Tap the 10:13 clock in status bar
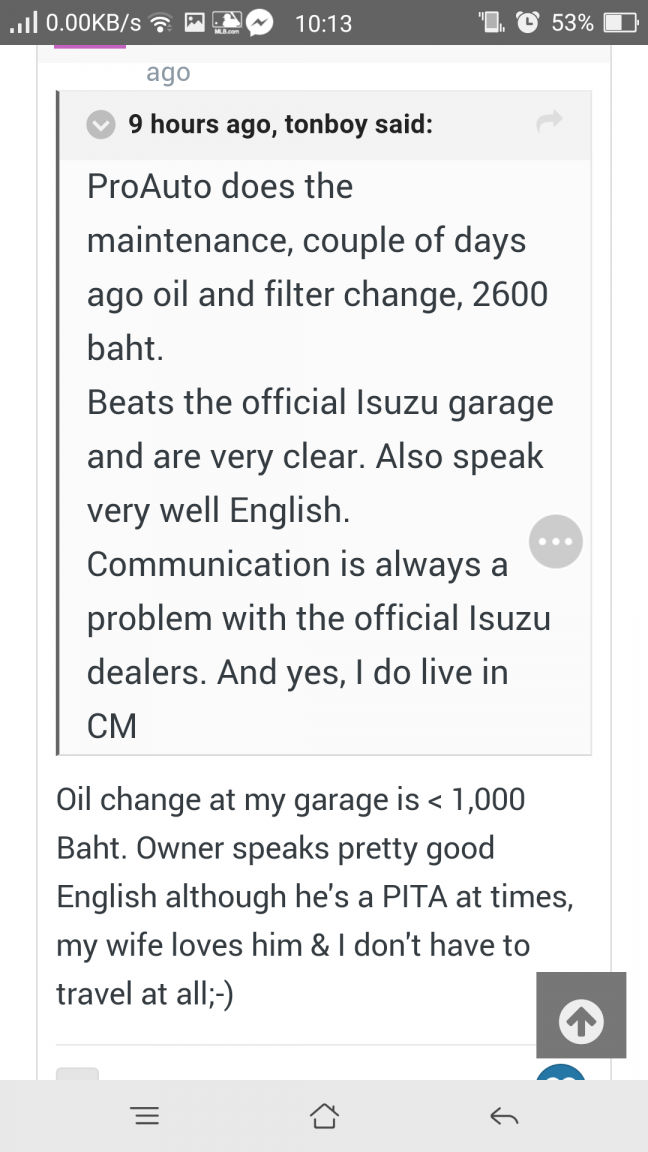 click(324, 22)
